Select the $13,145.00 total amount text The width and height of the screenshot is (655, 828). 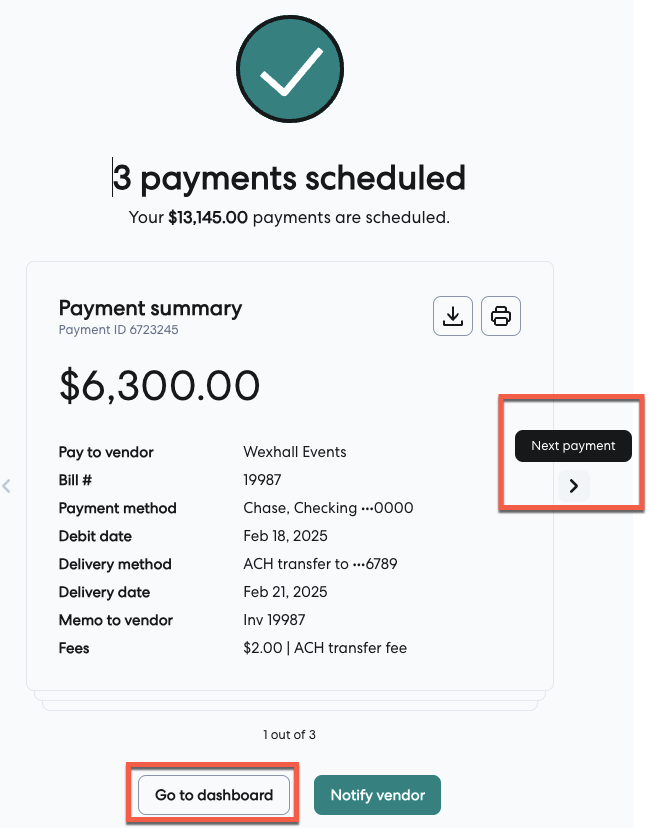click(x=208, y=216)
